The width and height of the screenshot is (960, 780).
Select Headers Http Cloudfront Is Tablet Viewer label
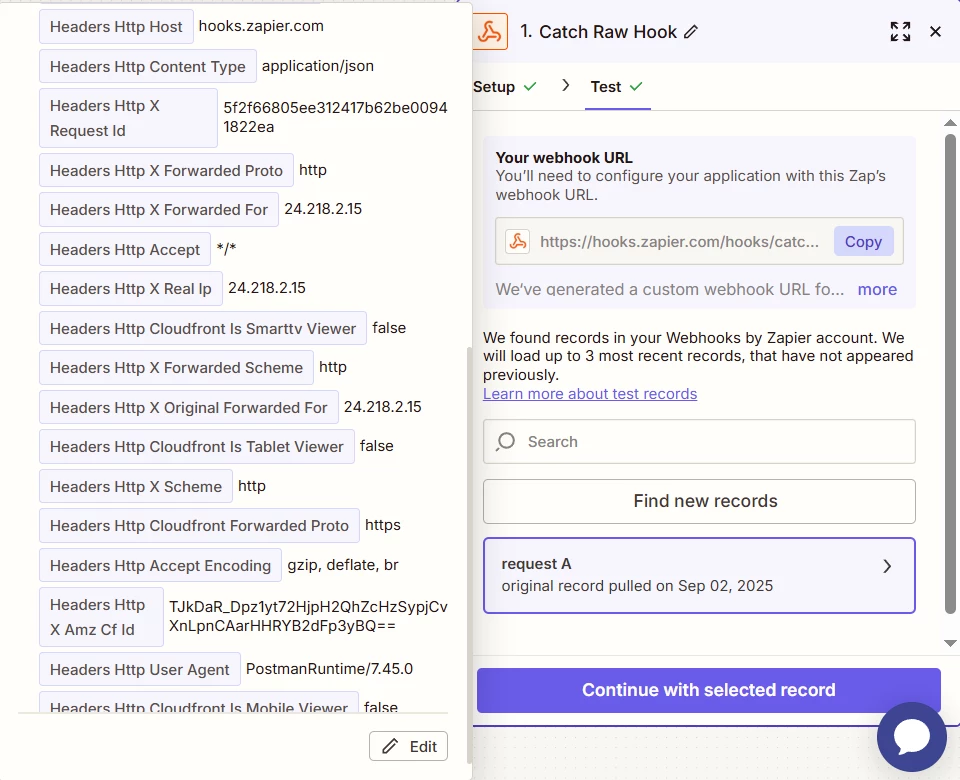click(197, 446)
